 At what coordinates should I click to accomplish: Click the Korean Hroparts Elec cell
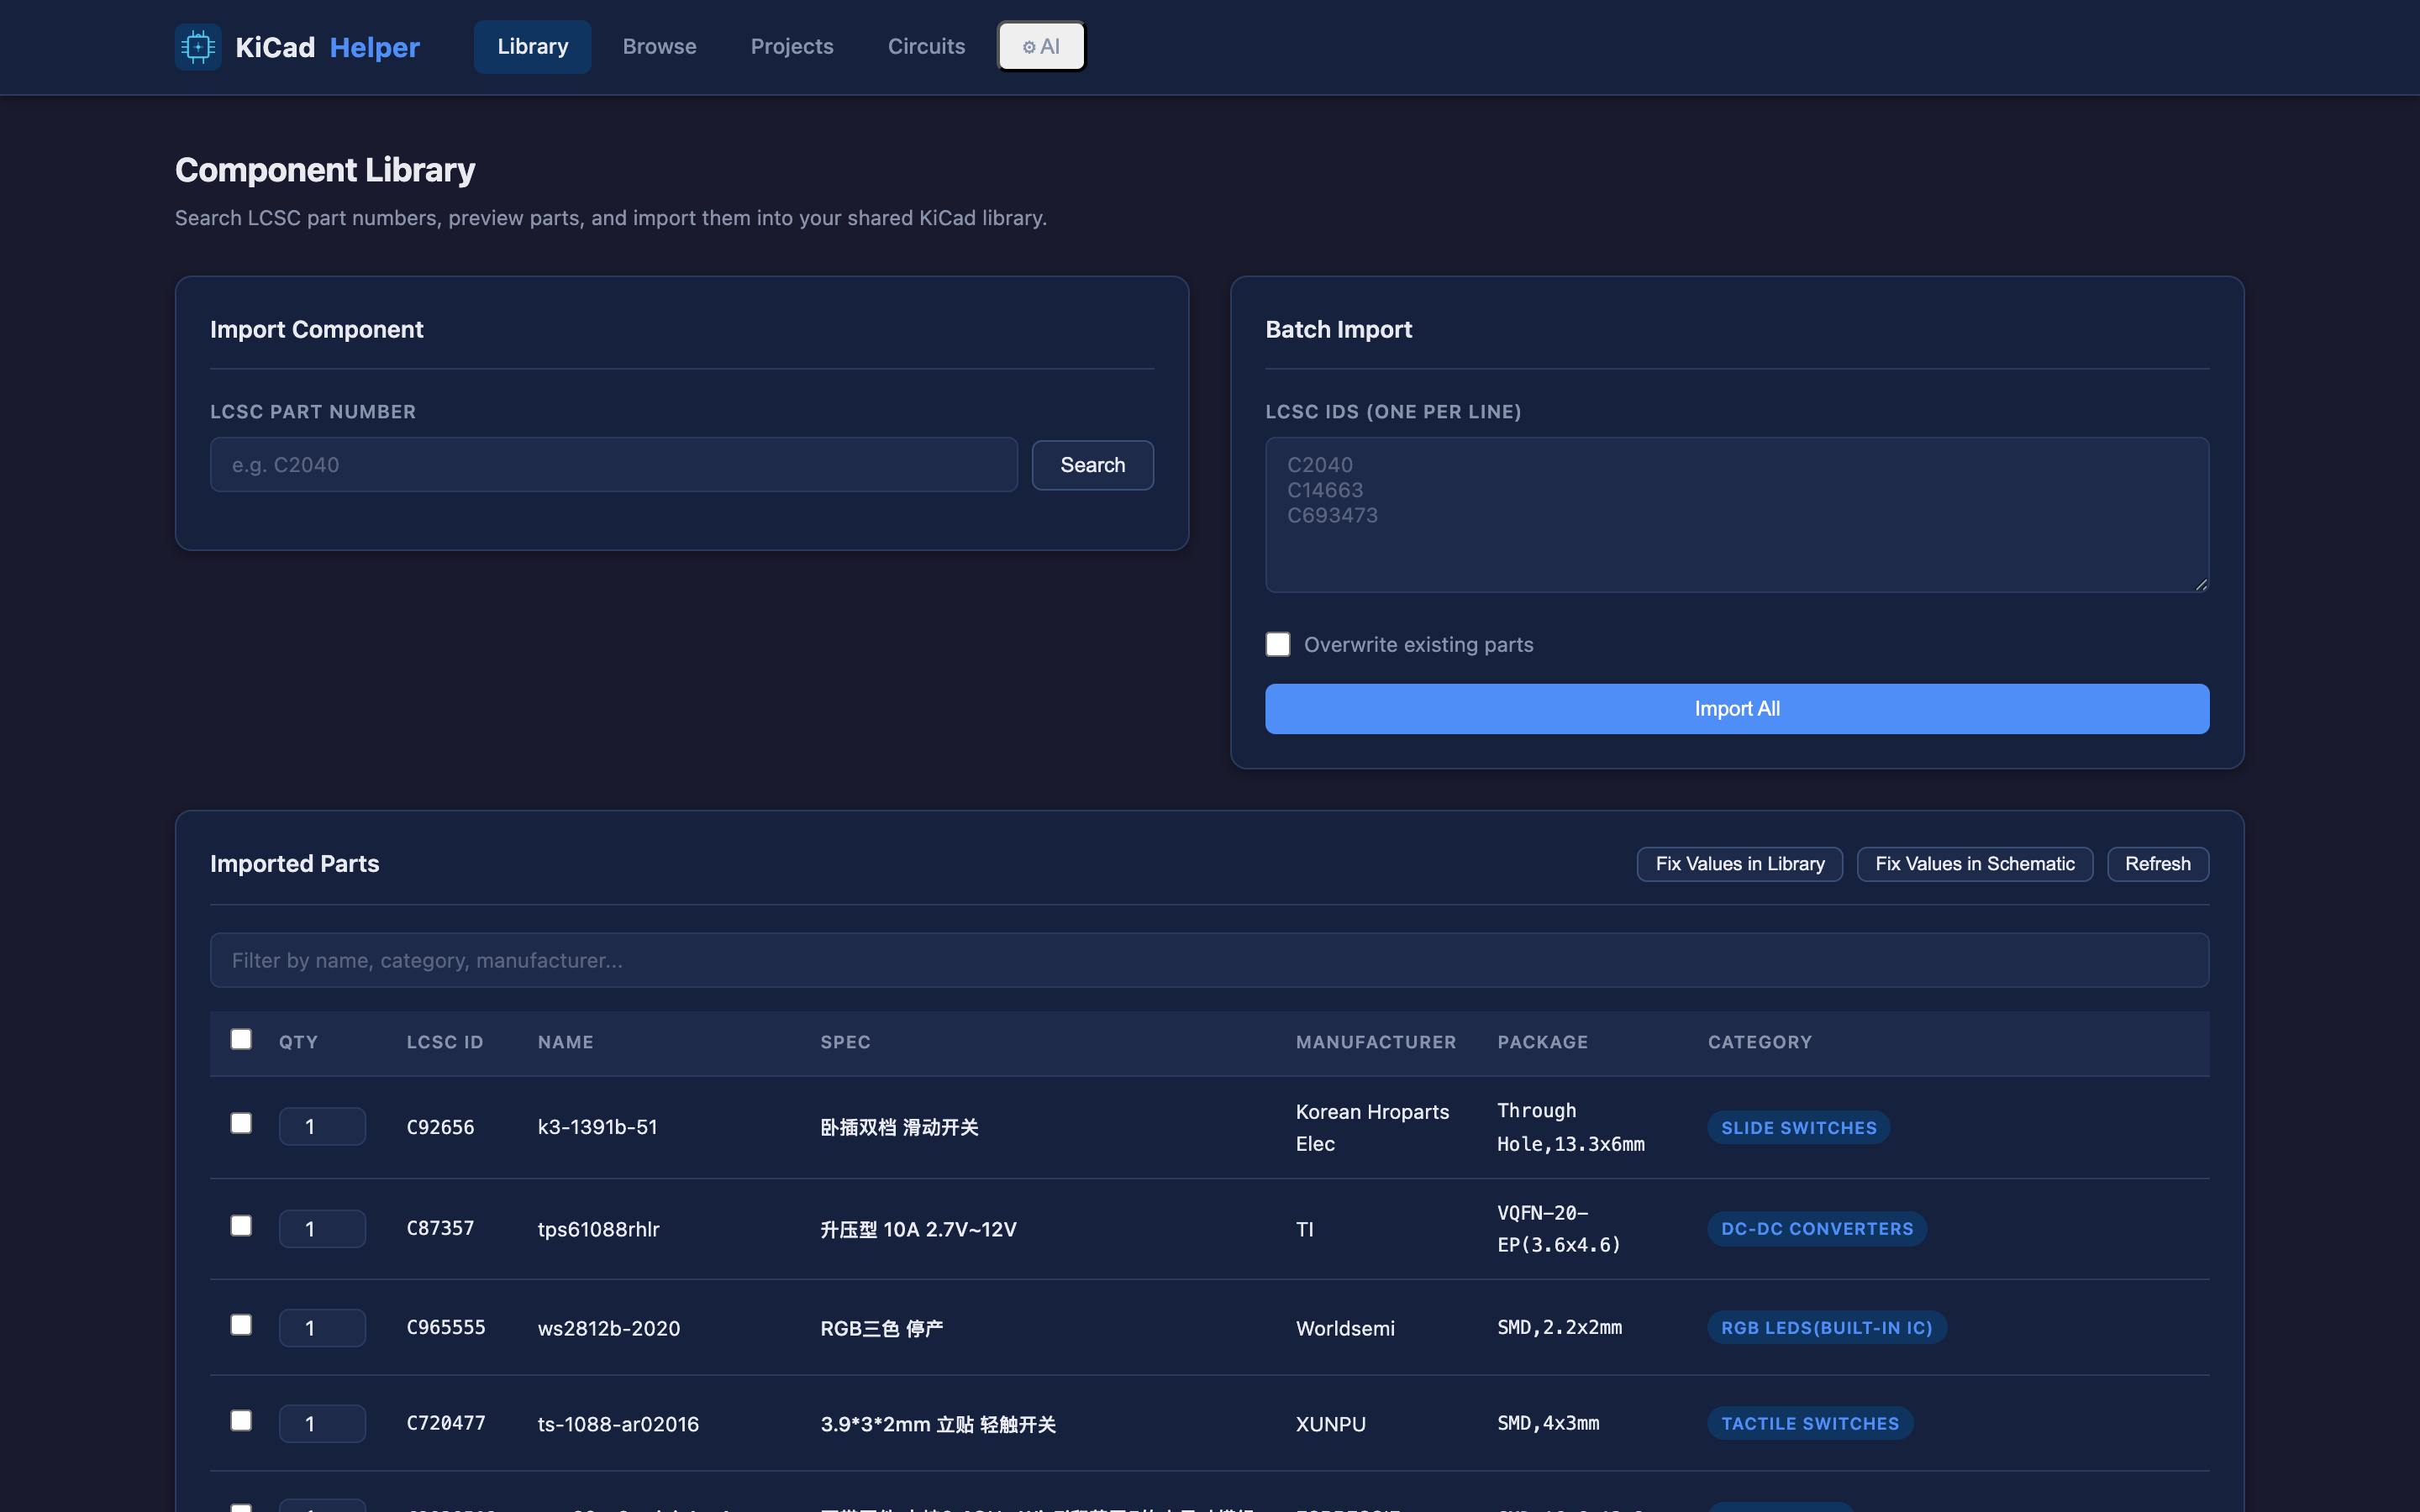[x=1372, y=1127]
